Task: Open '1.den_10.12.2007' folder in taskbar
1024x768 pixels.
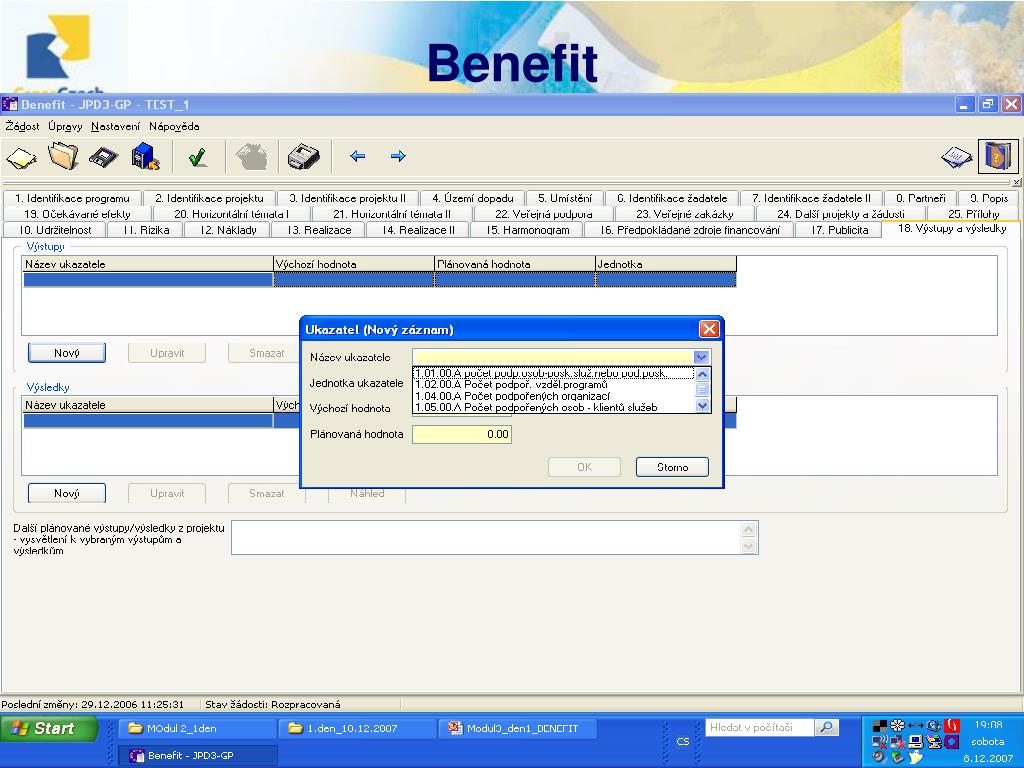Action: click(357, 728)
